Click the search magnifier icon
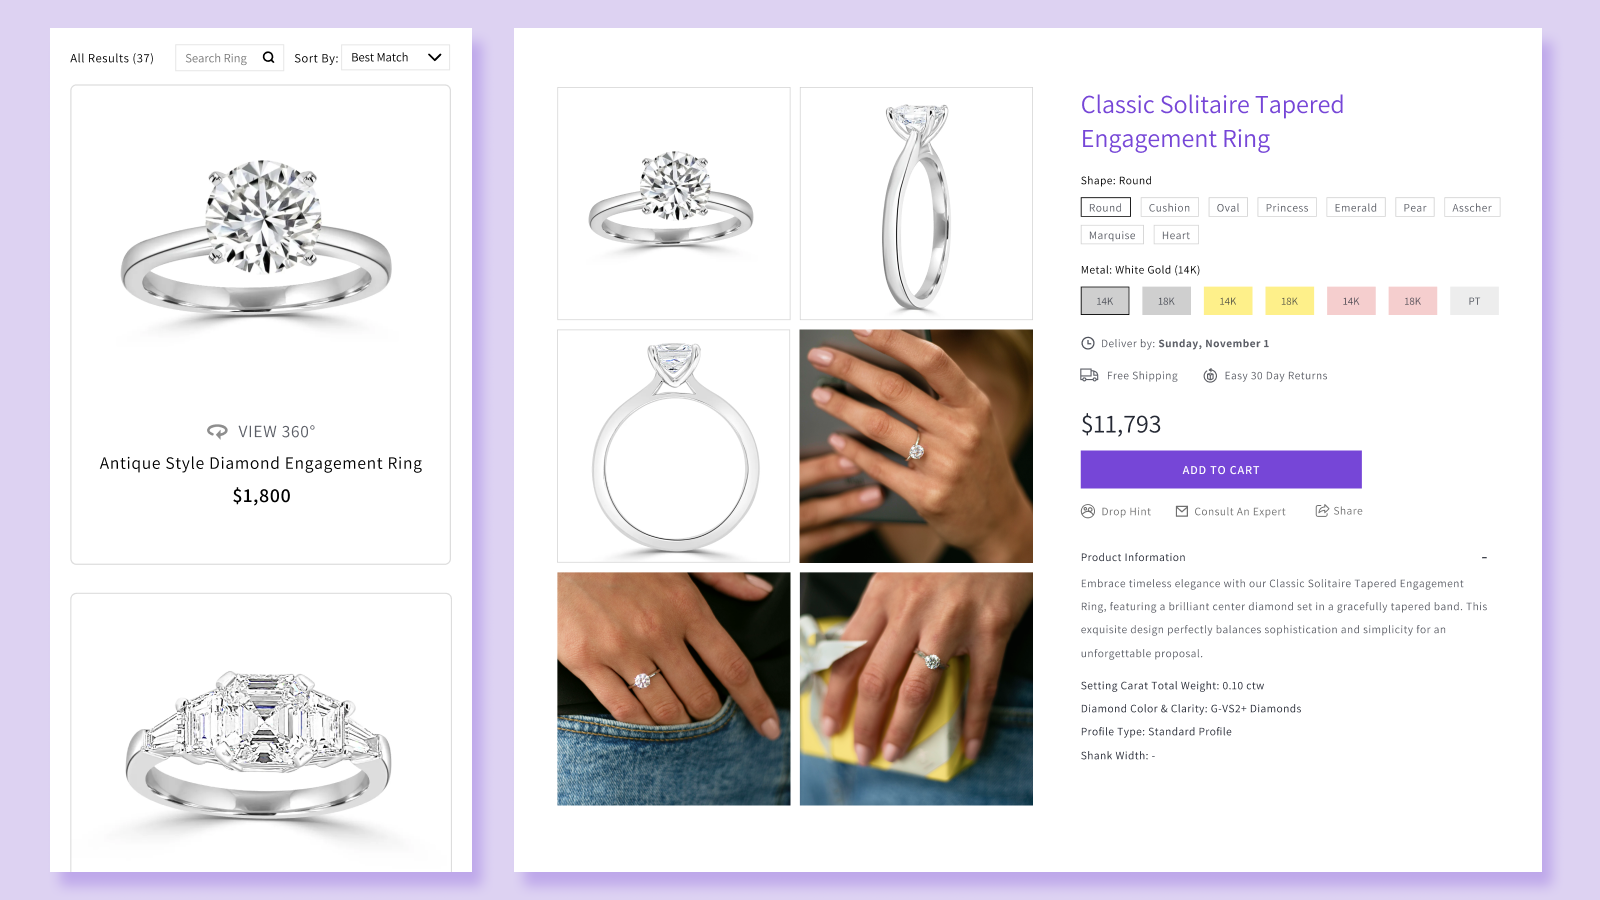Viewport: 1600px width, 900px height. pos(268,57)
